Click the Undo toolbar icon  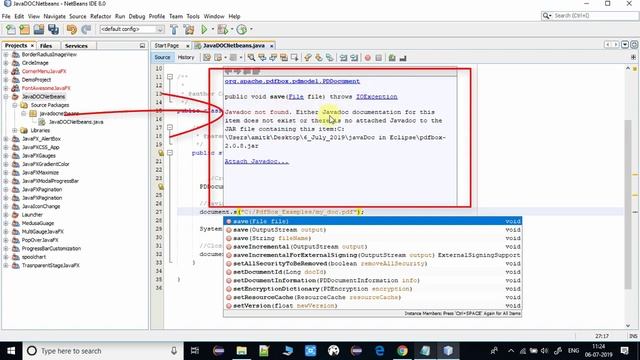72,29
